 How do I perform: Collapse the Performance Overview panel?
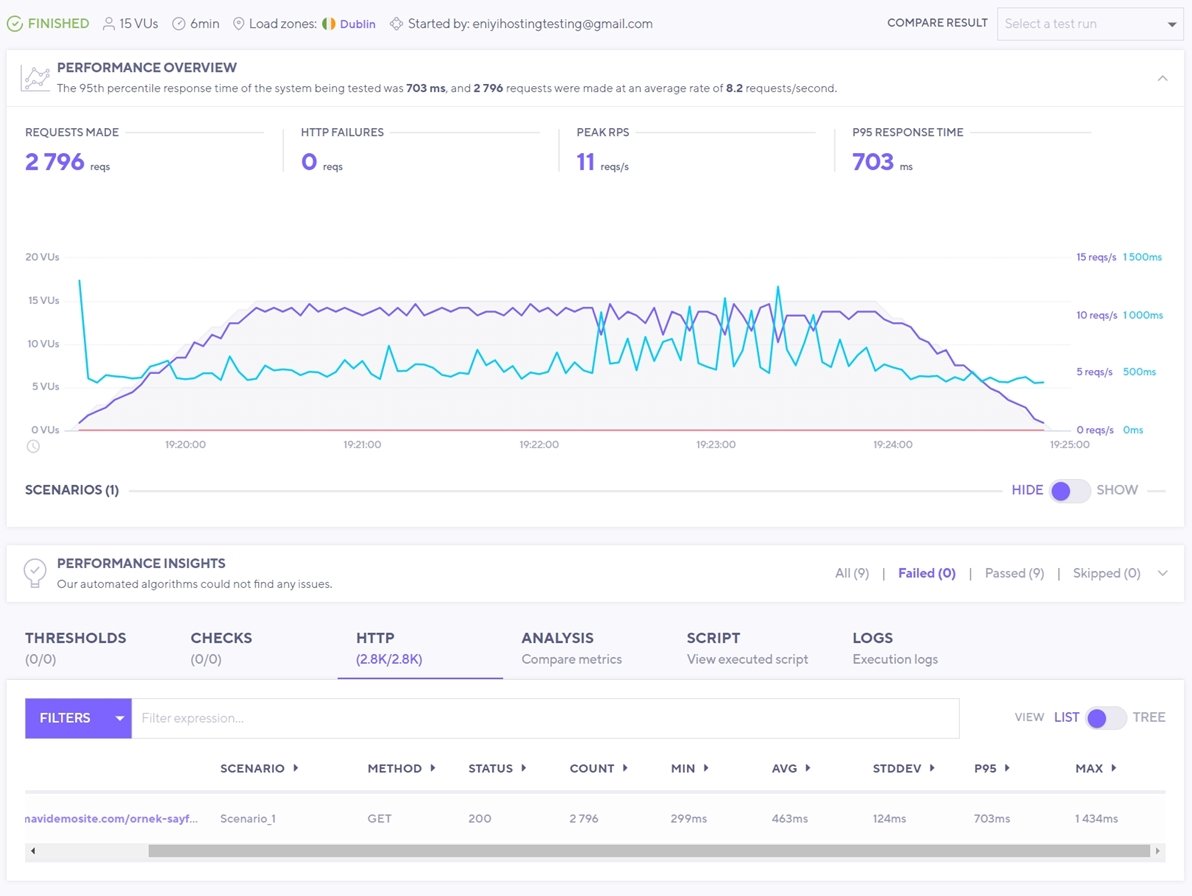point(1162,78)
